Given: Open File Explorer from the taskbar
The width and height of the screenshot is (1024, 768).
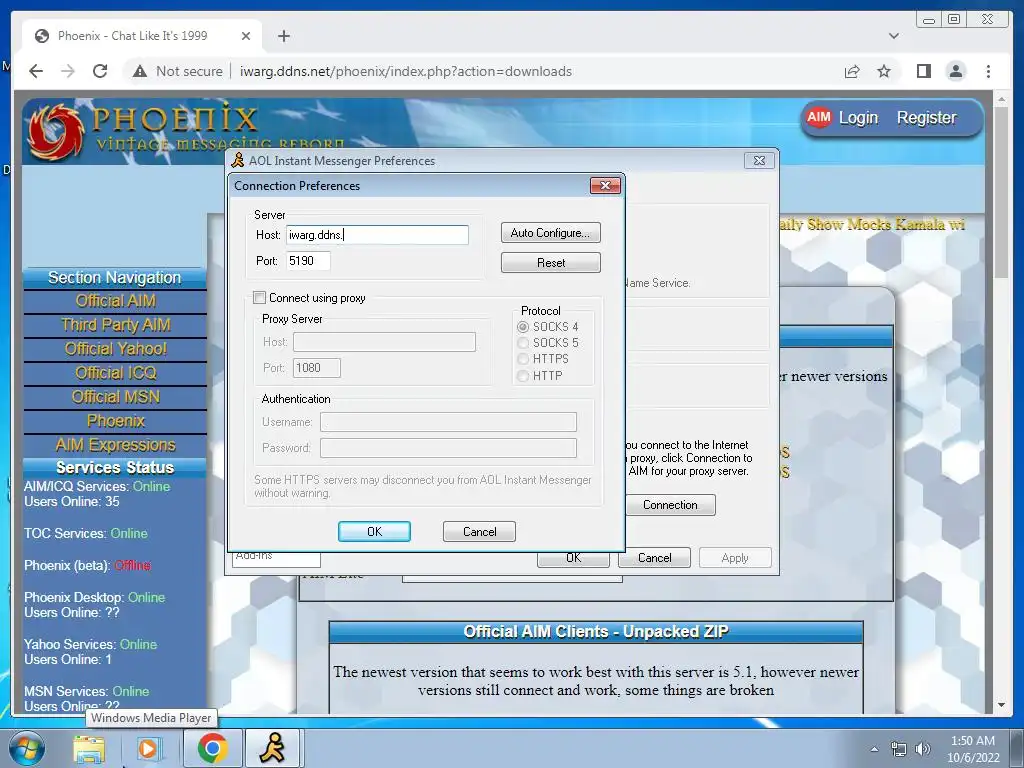Looking at the screenshot, I should (89, 749).
